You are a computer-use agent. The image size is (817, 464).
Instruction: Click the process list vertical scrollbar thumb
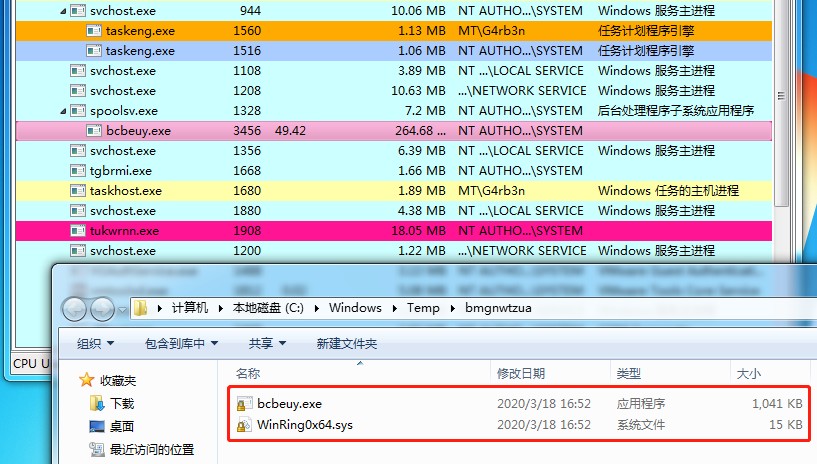coord(781,103)
